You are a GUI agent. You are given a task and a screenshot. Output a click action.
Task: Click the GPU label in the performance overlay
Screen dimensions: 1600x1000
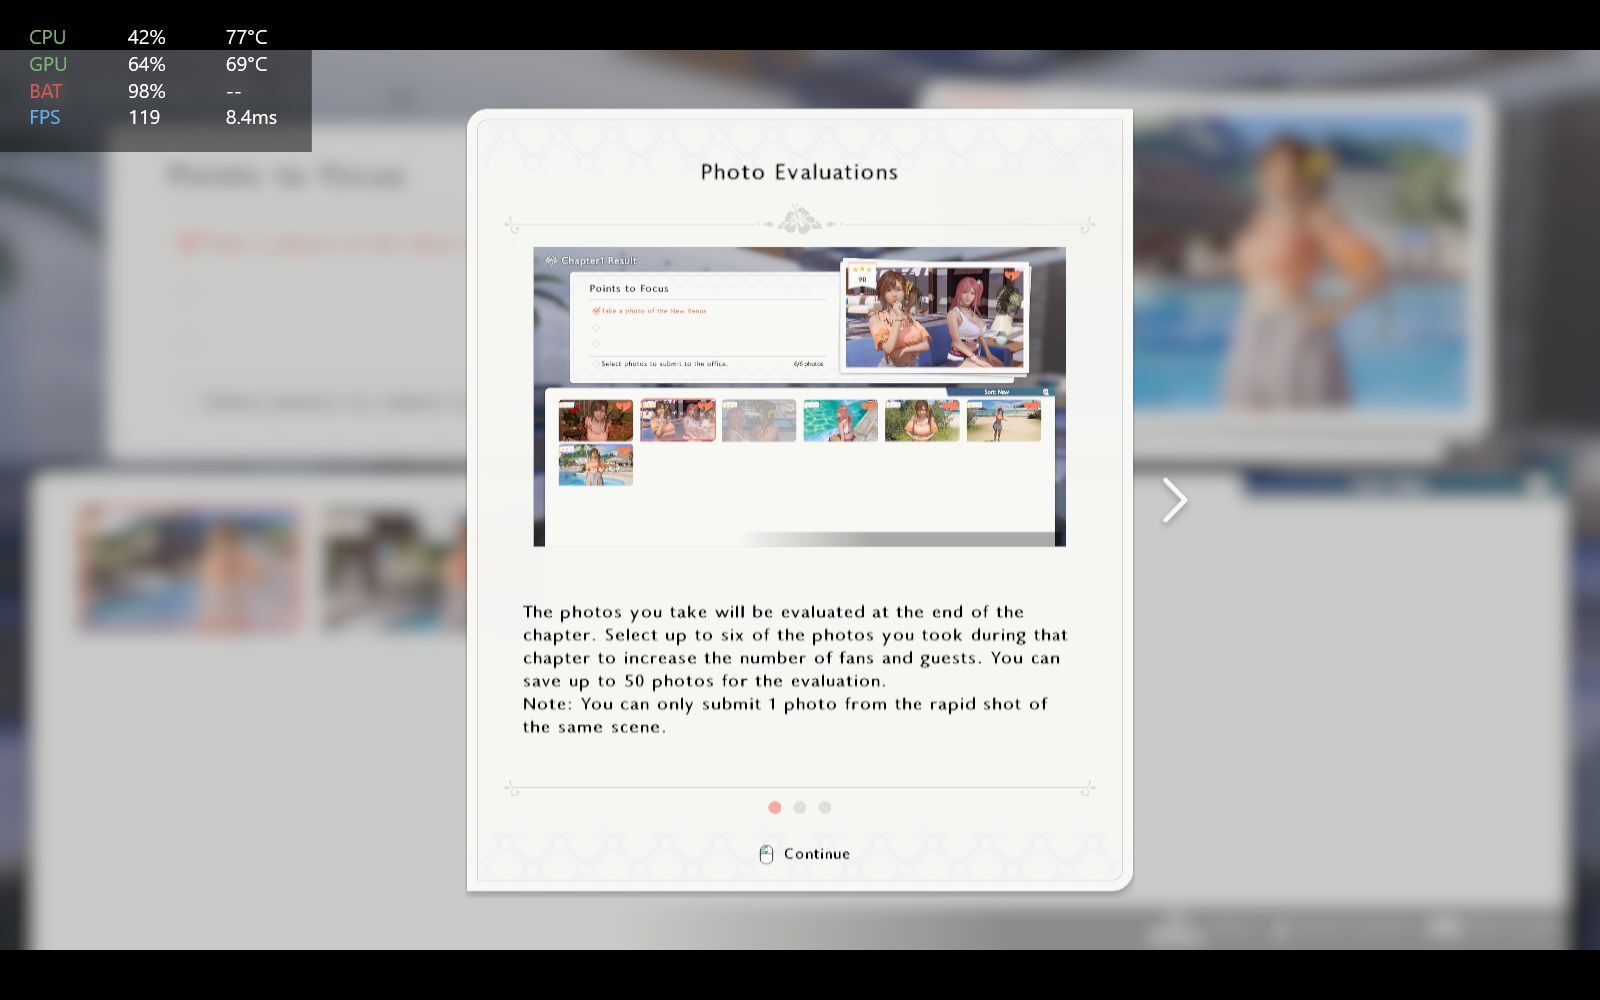click(x=48, y=64)
